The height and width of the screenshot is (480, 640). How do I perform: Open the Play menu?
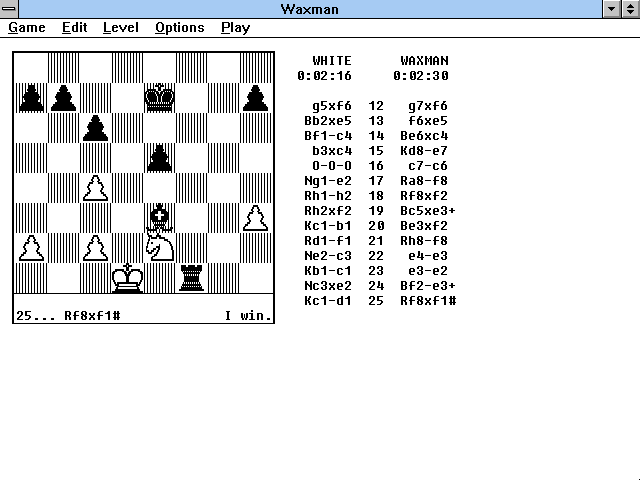click(236, 28)
